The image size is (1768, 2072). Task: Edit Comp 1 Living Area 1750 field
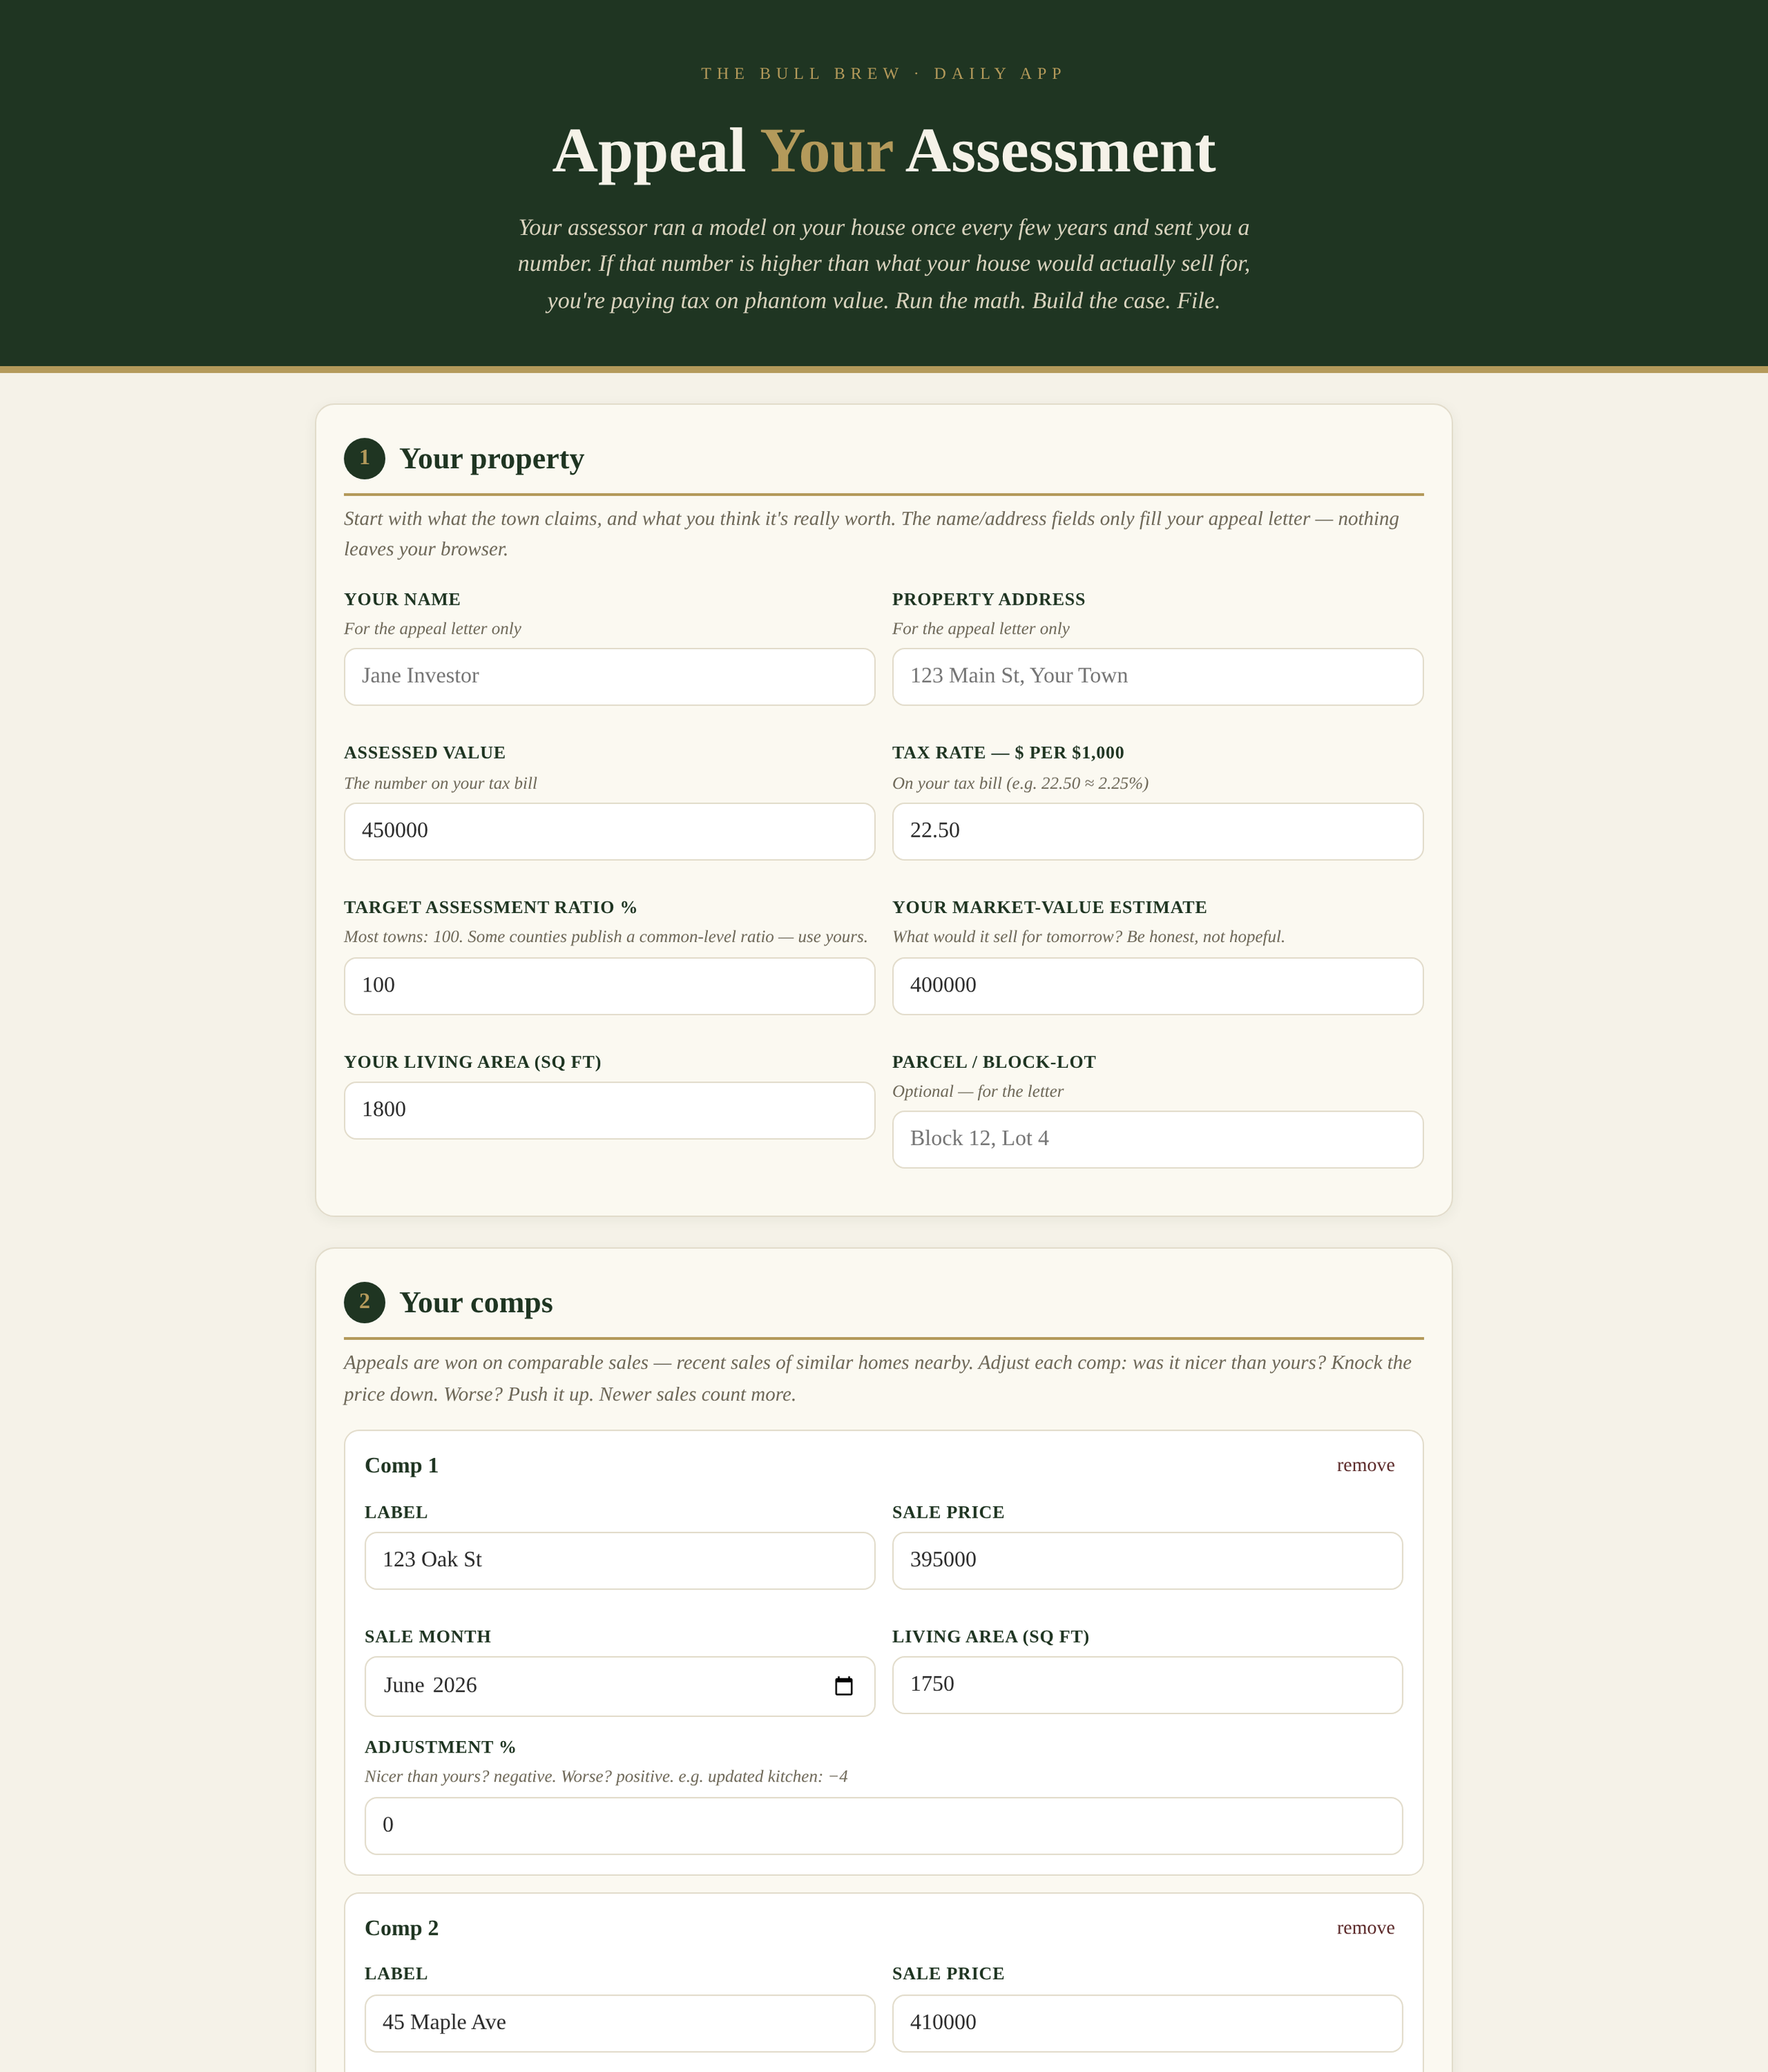point(1147,1685)
